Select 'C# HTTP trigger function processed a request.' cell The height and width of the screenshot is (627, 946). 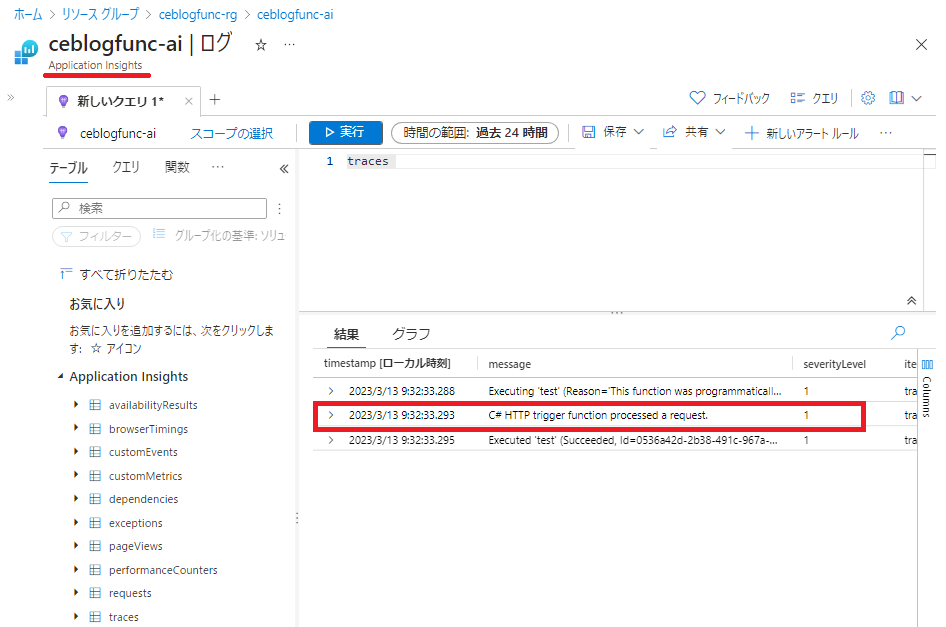(598, 415)
